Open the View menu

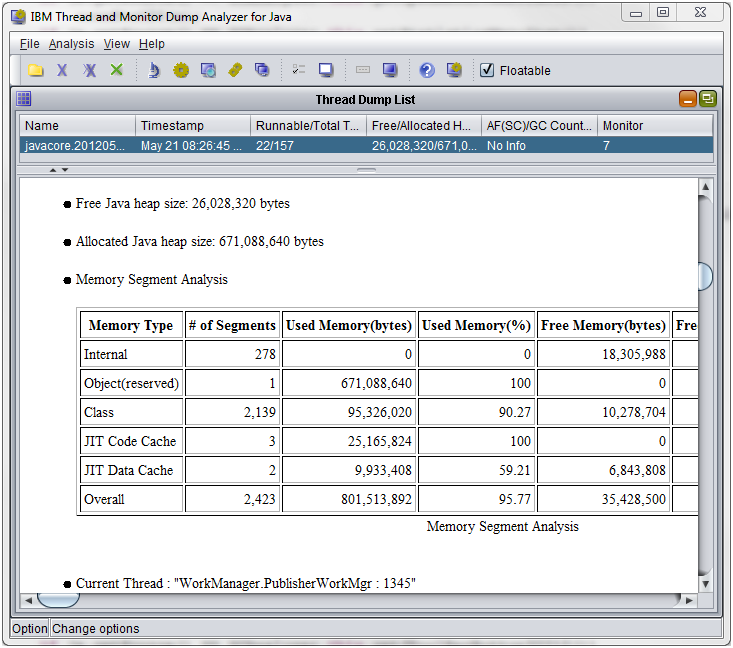(x=117, y=44)
